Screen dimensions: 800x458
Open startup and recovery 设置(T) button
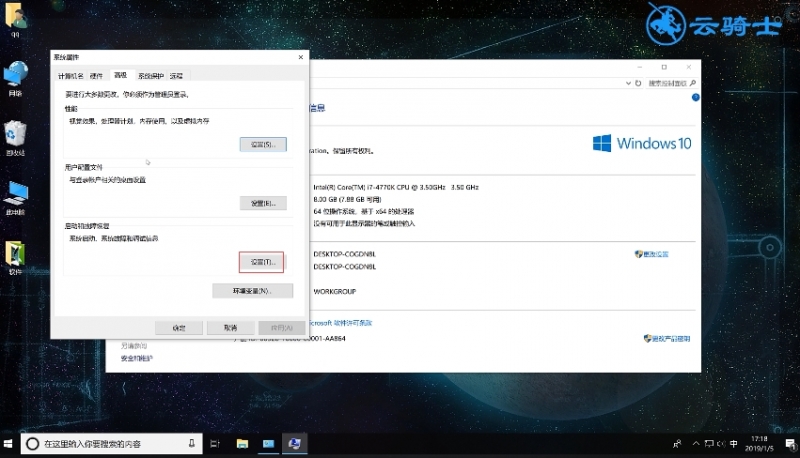[263, 262]
